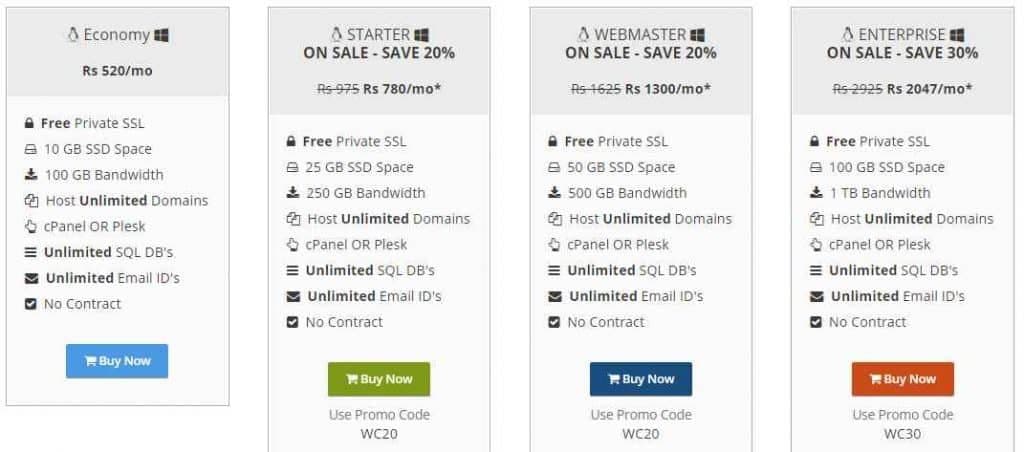Click the download icon beside 250 GB Bandwidth
1024x452 pixels.
pyautogui.click(x=293, y=193)
